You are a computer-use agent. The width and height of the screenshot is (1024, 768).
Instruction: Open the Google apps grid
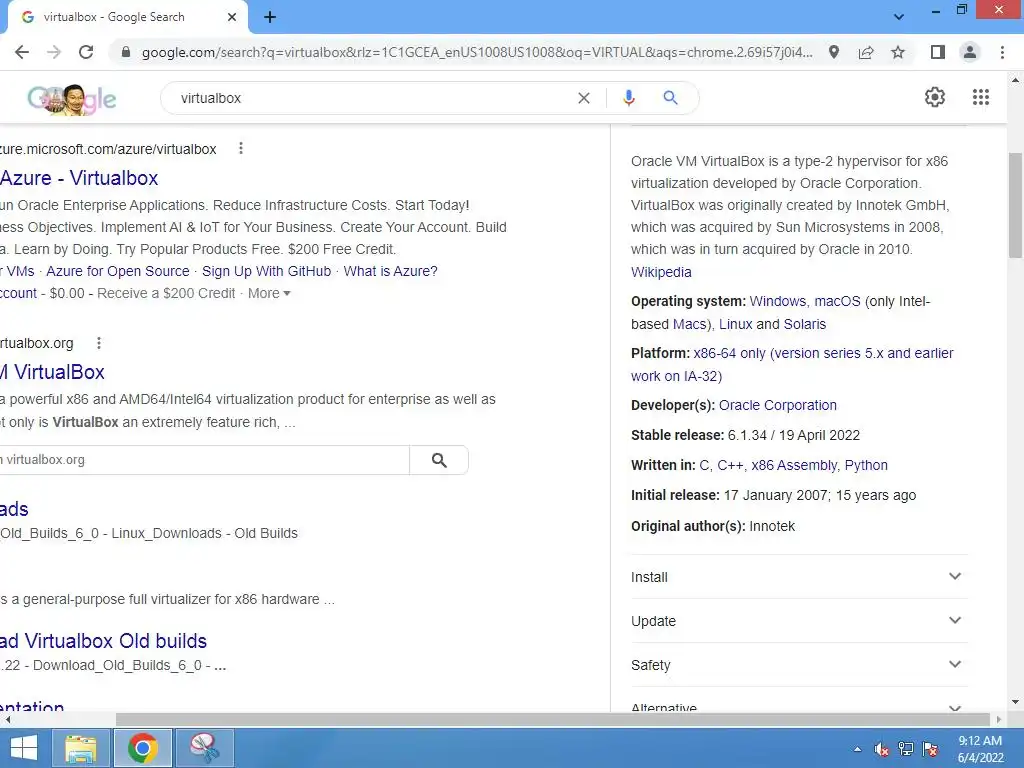pos(980,97)
